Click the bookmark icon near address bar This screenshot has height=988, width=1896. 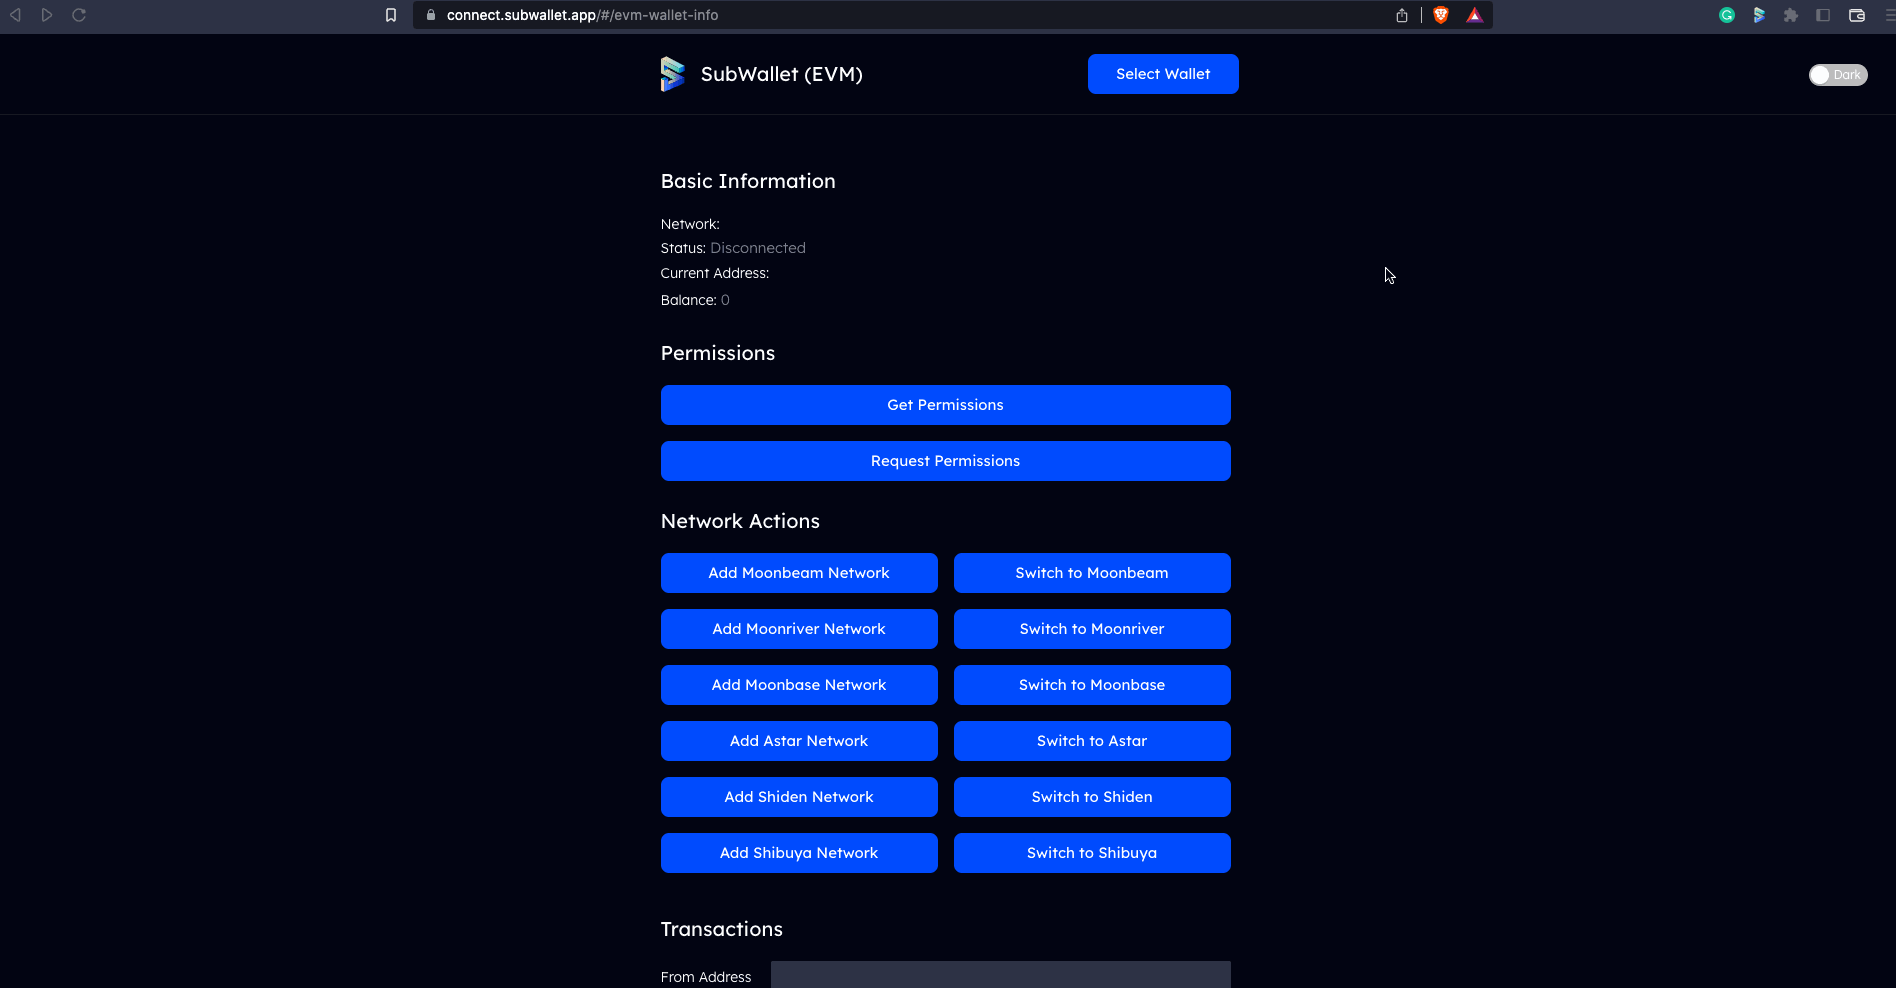(x=391, y=15)
